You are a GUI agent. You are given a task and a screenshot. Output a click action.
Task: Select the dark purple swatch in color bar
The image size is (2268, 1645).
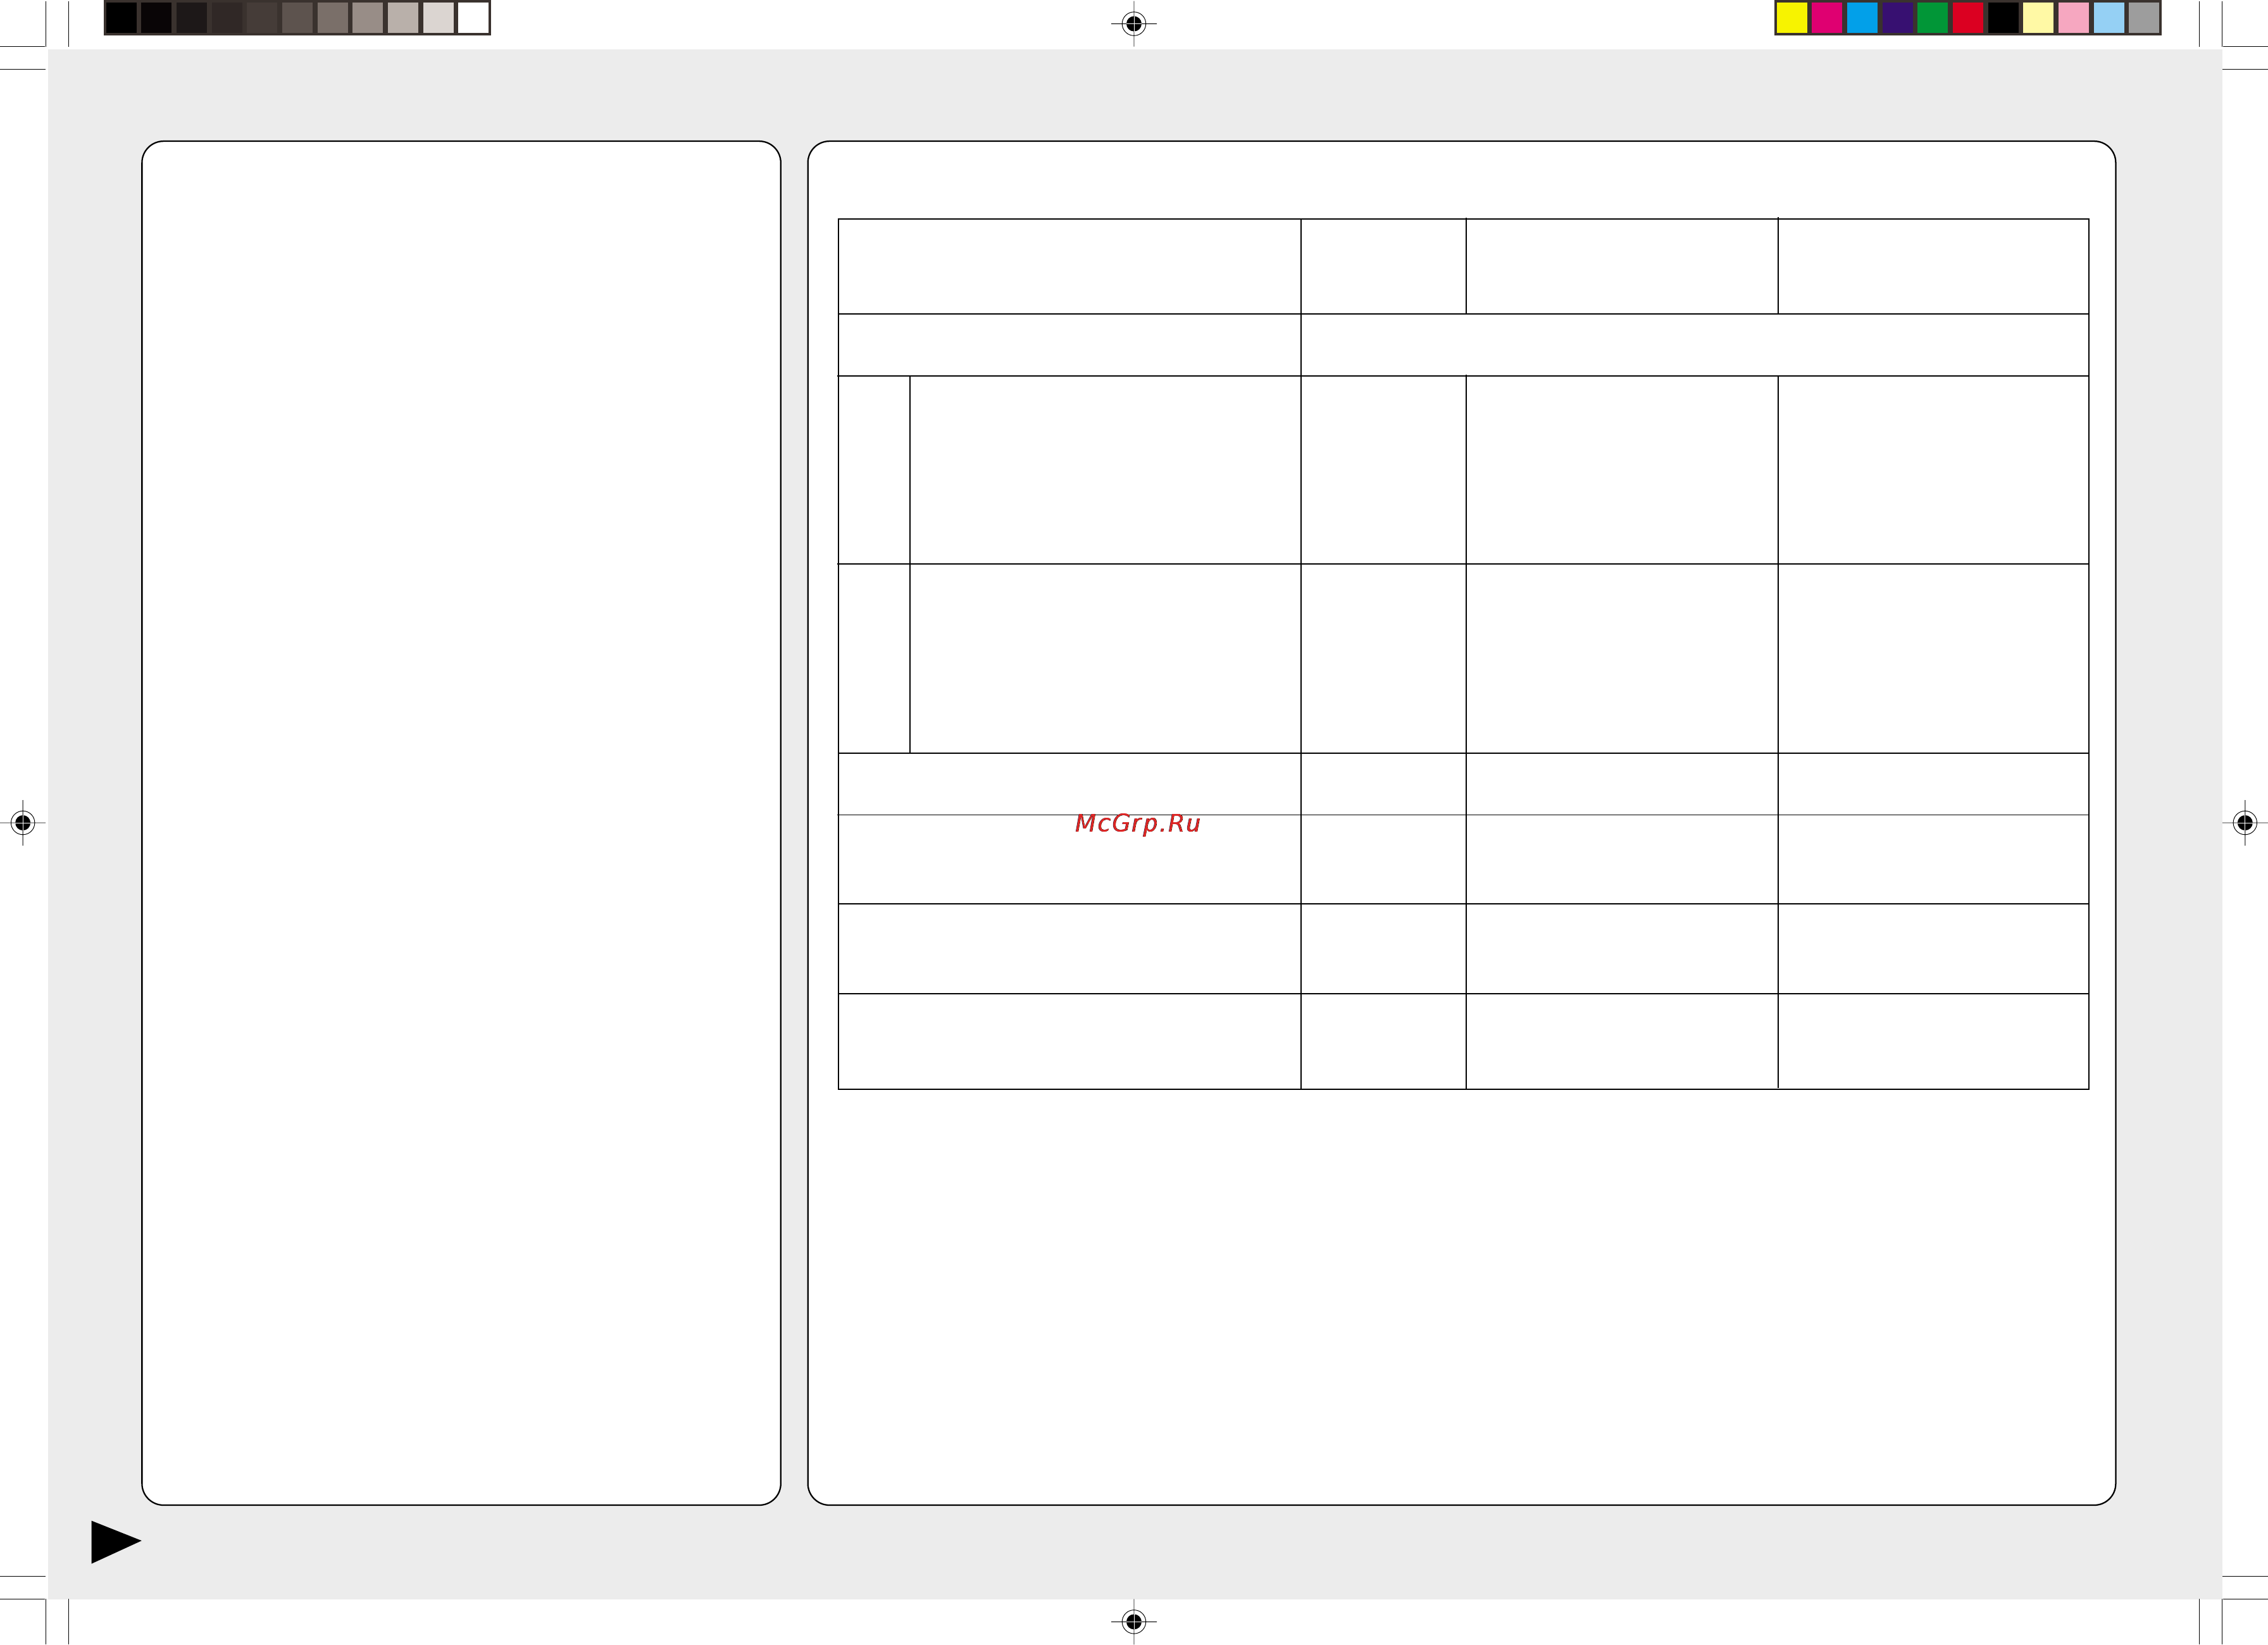click(1897, 18)
